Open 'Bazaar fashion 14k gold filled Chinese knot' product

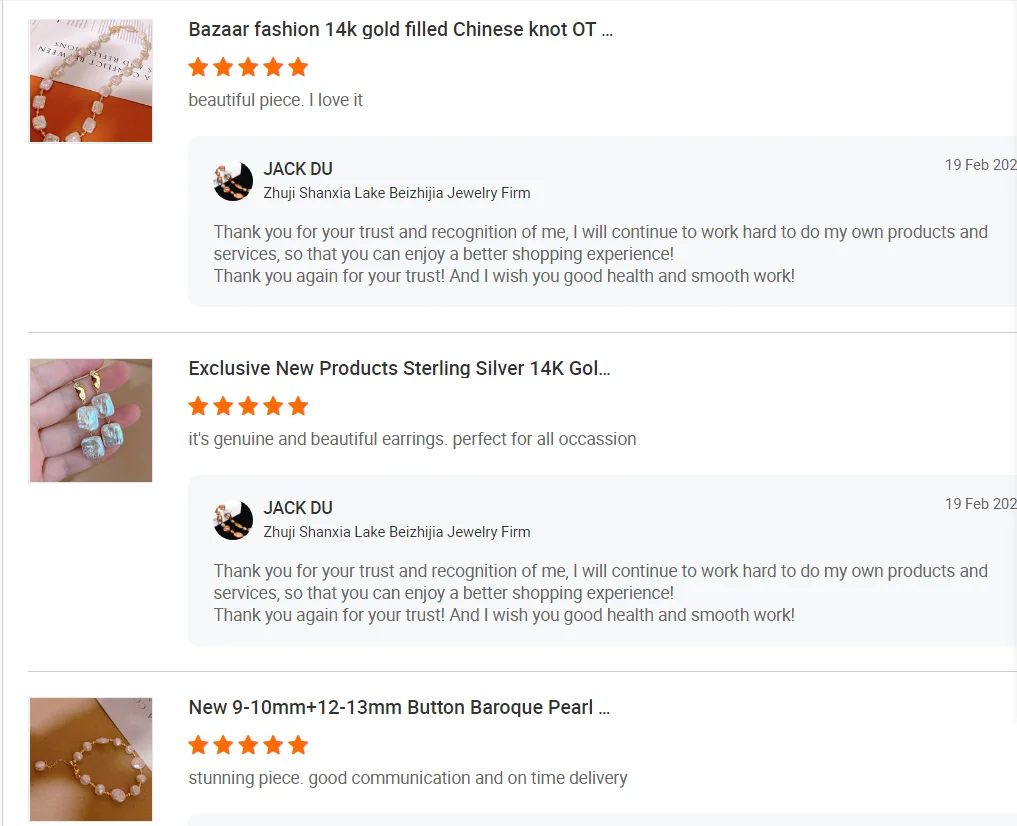pos(400,30)
